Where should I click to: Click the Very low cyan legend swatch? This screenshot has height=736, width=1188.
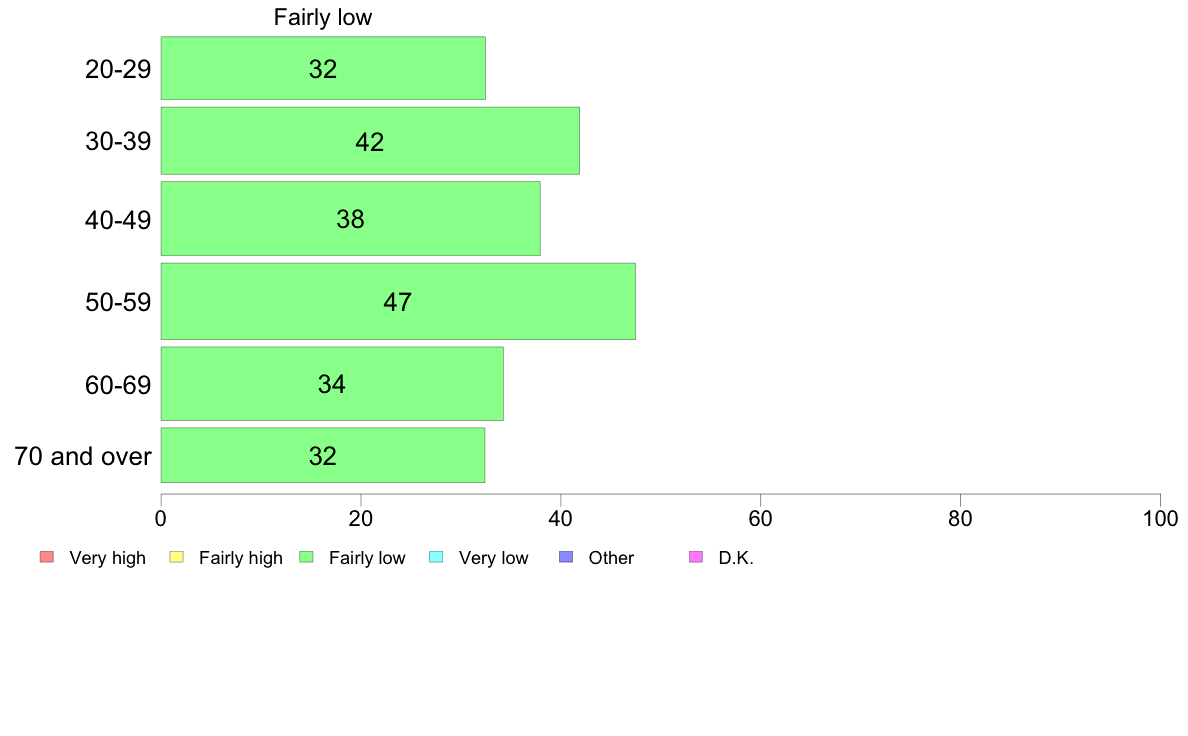point(436,557)
